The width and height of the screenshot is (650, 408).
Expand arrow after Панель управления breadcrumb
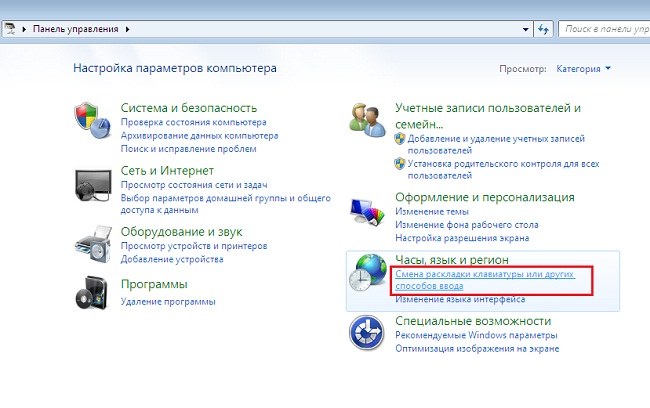pos(127,29)
